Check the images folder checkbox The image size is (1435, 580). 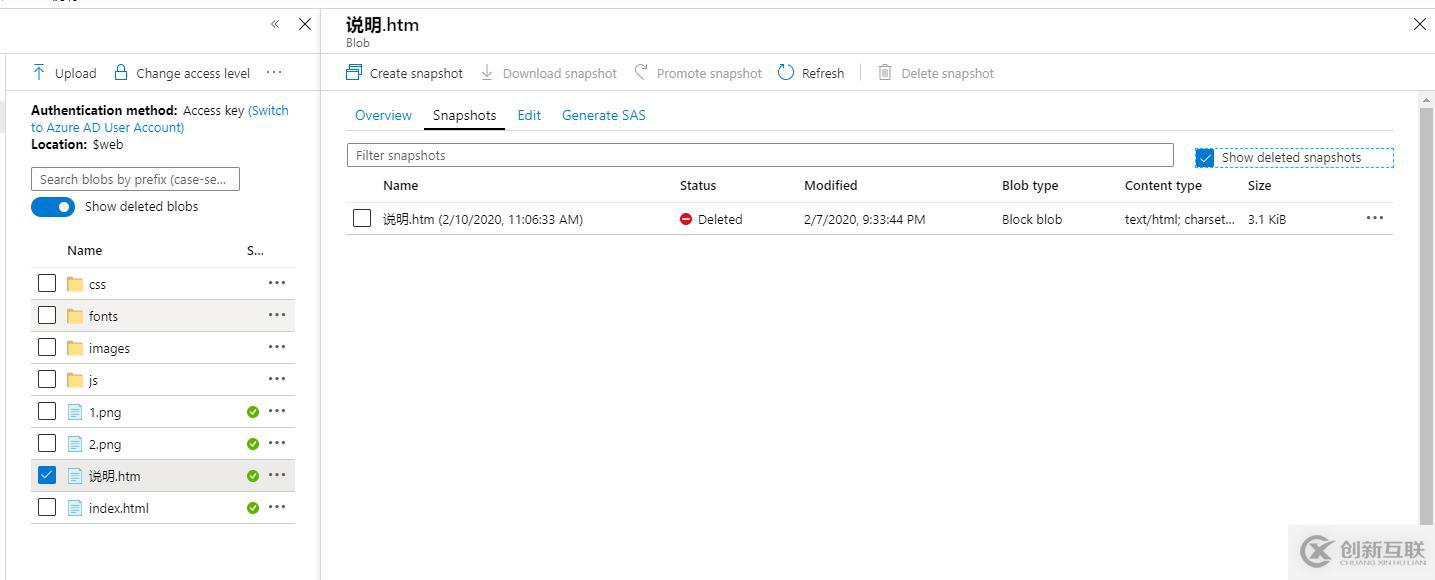[x=47, y=347]
